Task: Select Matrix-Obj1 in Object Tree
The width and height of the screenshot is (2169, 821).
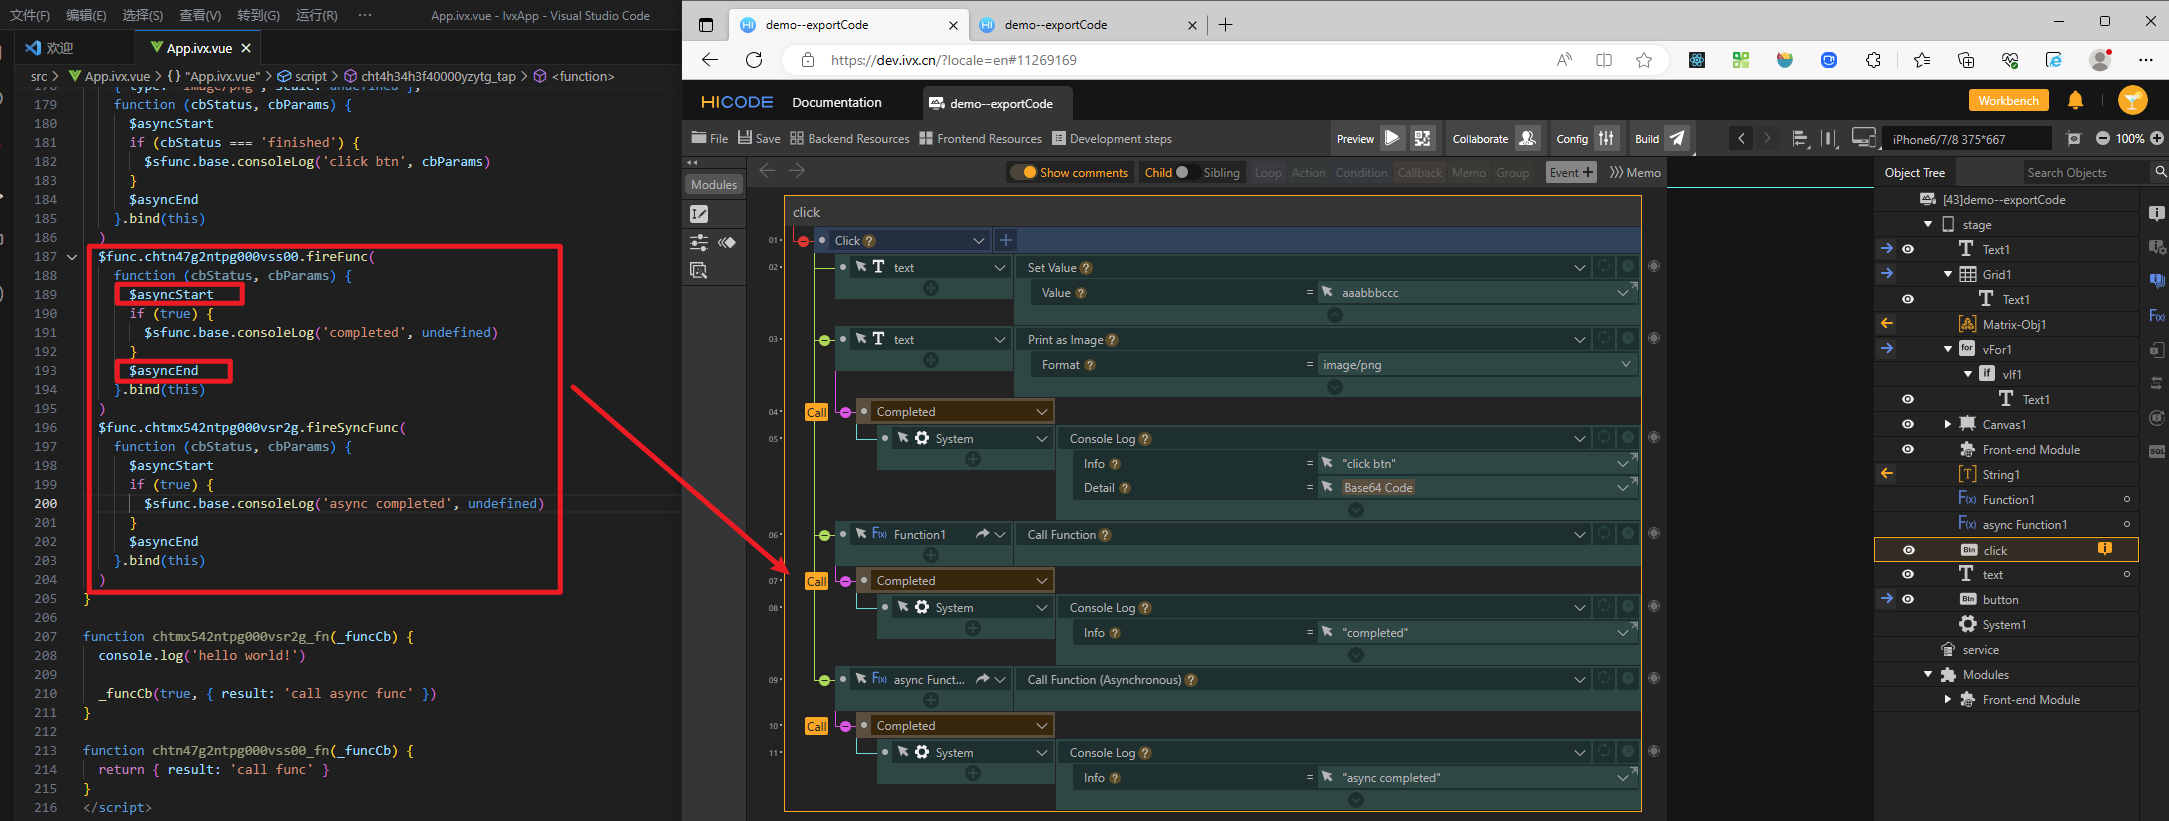Action: pyautogui.click(x=2002, y=324)
